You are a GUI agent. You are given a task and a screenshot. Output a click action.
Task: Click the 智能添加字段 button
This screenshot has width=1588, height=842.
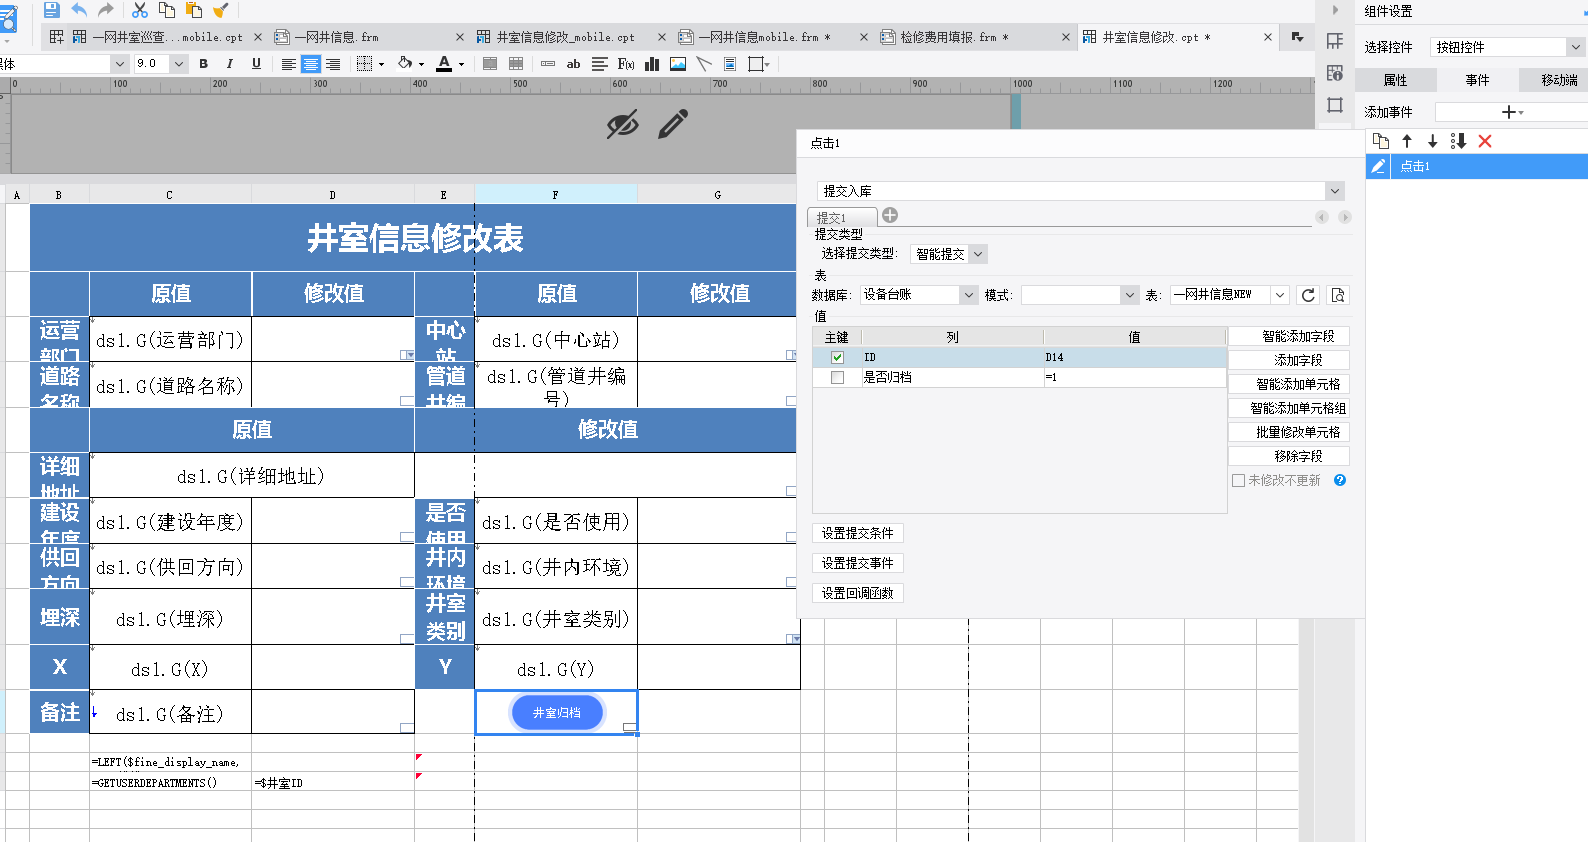[x=1289, y=336]
